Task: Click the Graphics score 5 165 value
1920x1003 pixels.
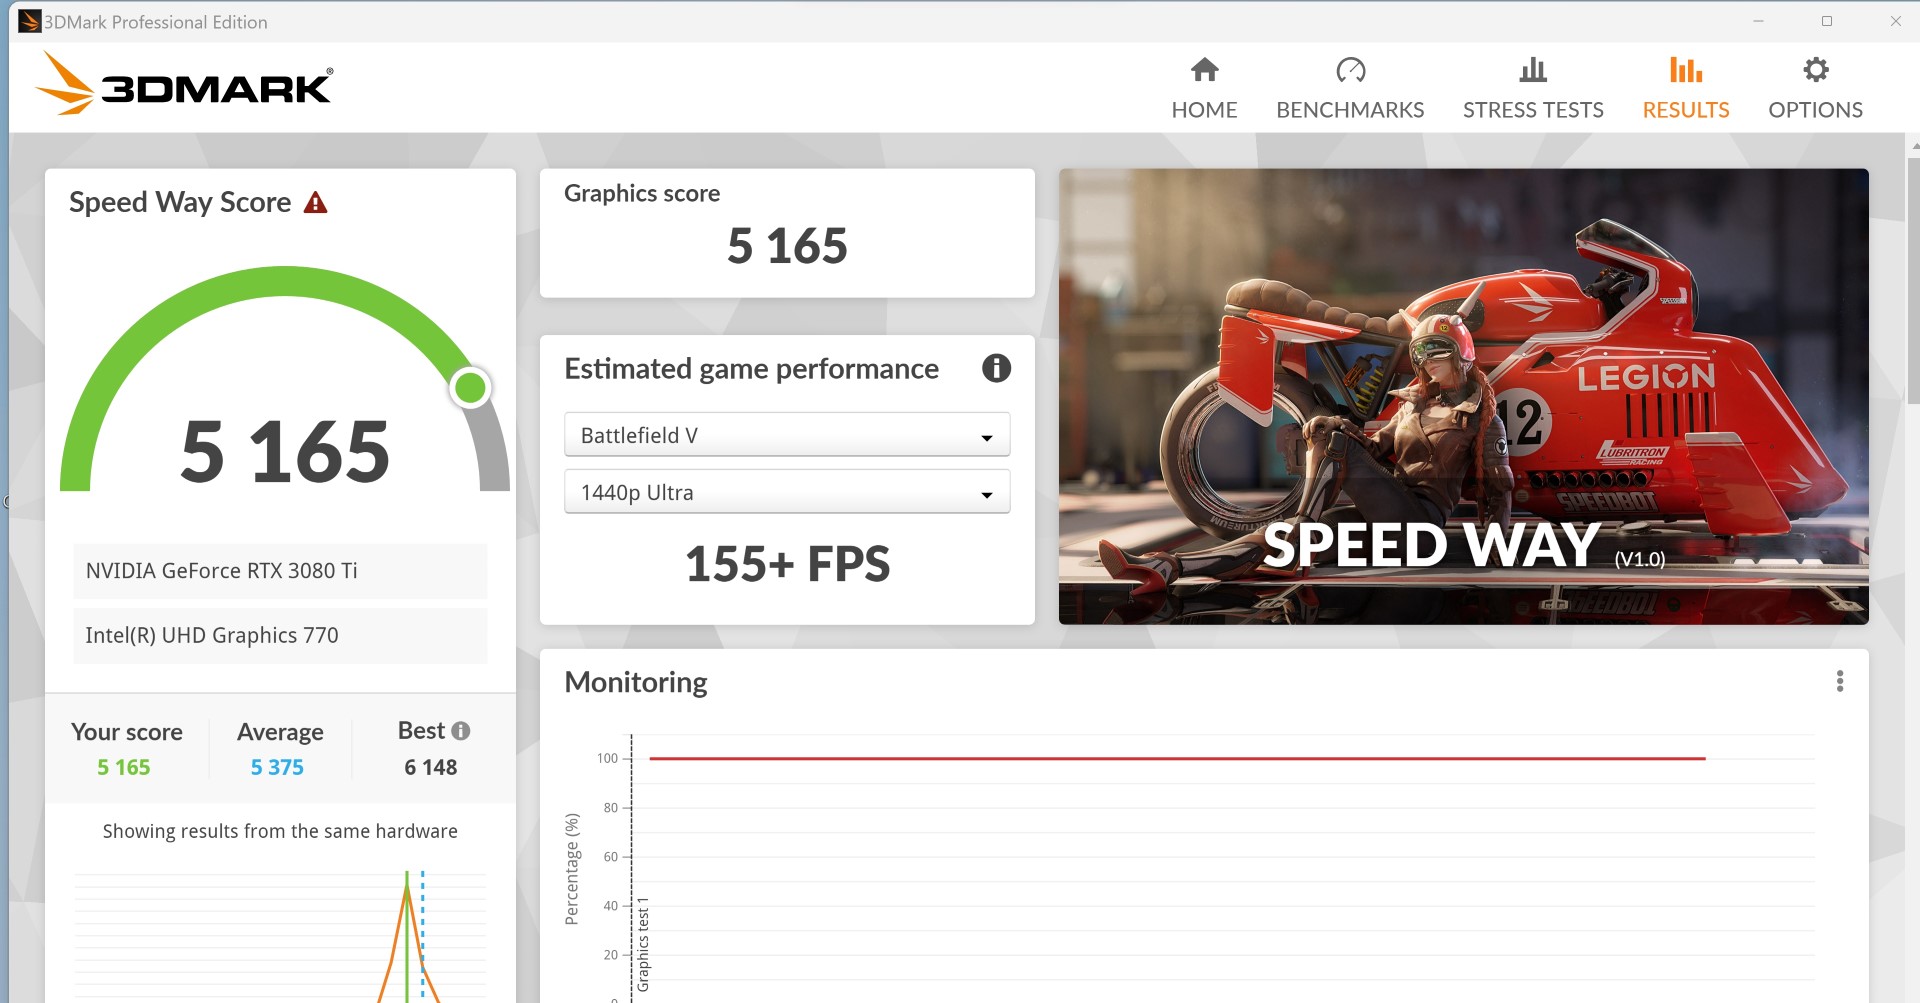Action: [x=787, y=246]
